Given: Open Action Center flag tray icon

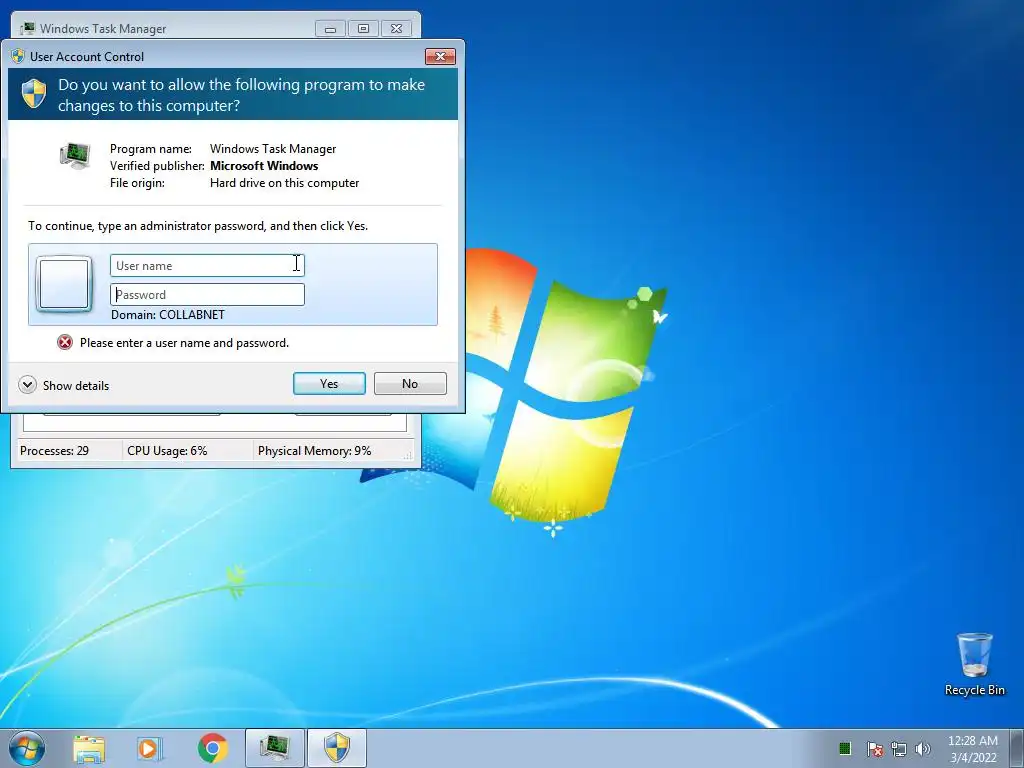Looking at the screenshot, I should (874, 749).
